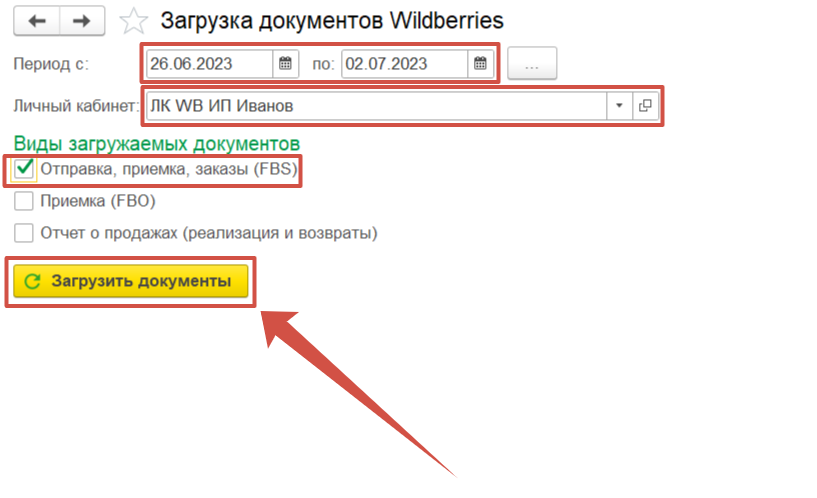This screenshot has height=498, width=817.
Task: Open calendar picker for the start date
Action: (285, 64)
